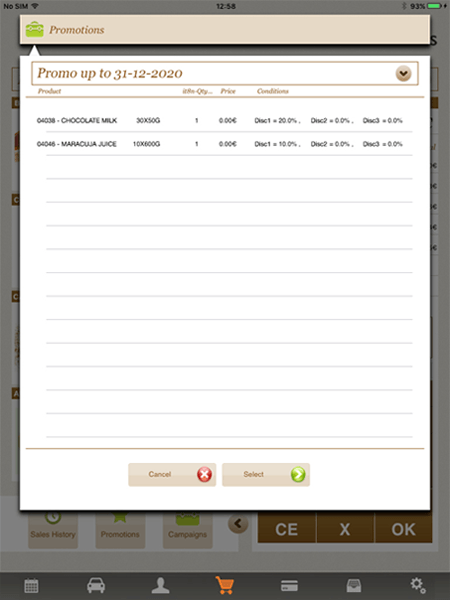The height and width of the screenshot is (600, 450).
Task: Select the 04038 Chocolate Milk row
Action: point(225,121)
